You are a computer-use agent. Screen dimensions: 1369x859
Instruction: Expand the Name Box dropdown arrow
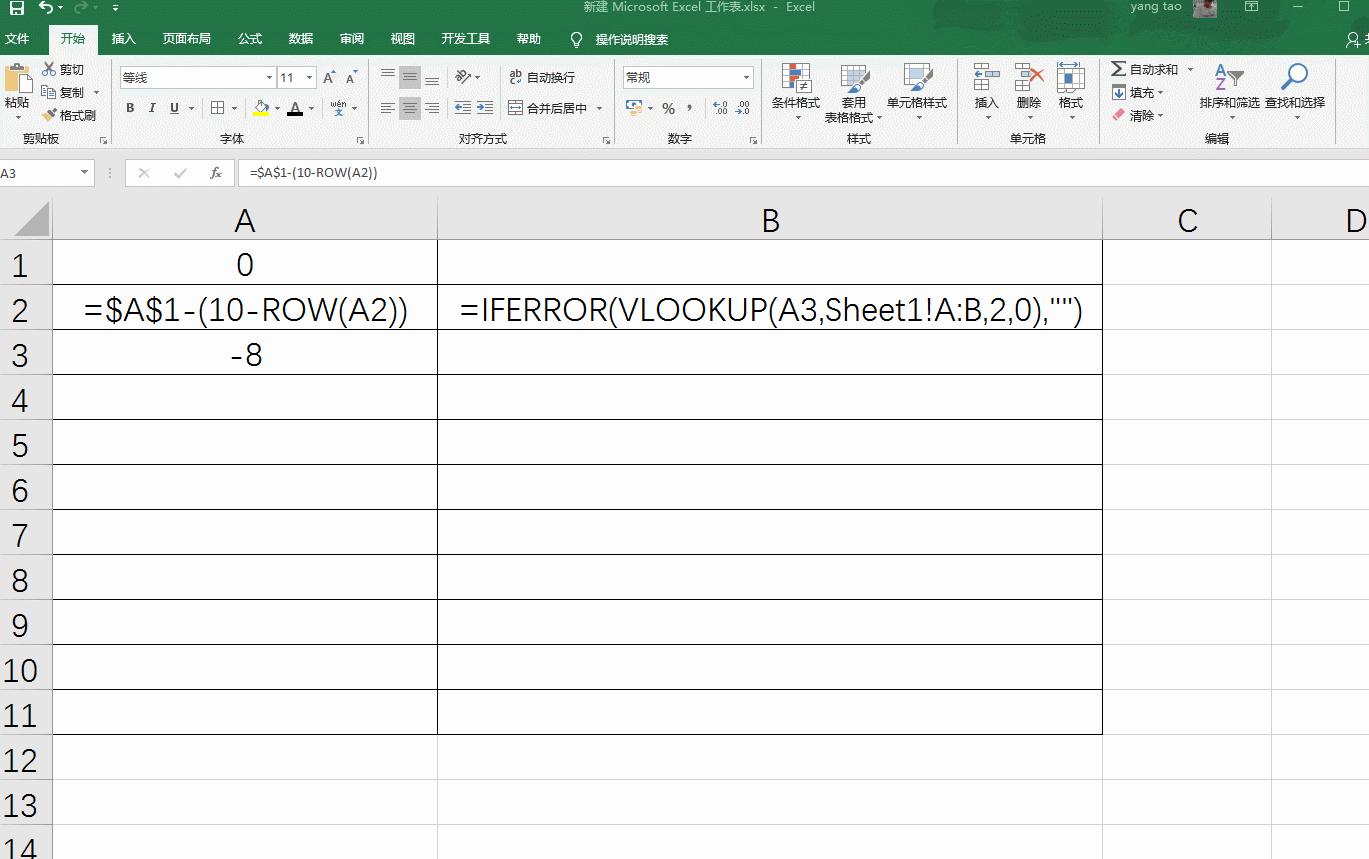(85, 173)
